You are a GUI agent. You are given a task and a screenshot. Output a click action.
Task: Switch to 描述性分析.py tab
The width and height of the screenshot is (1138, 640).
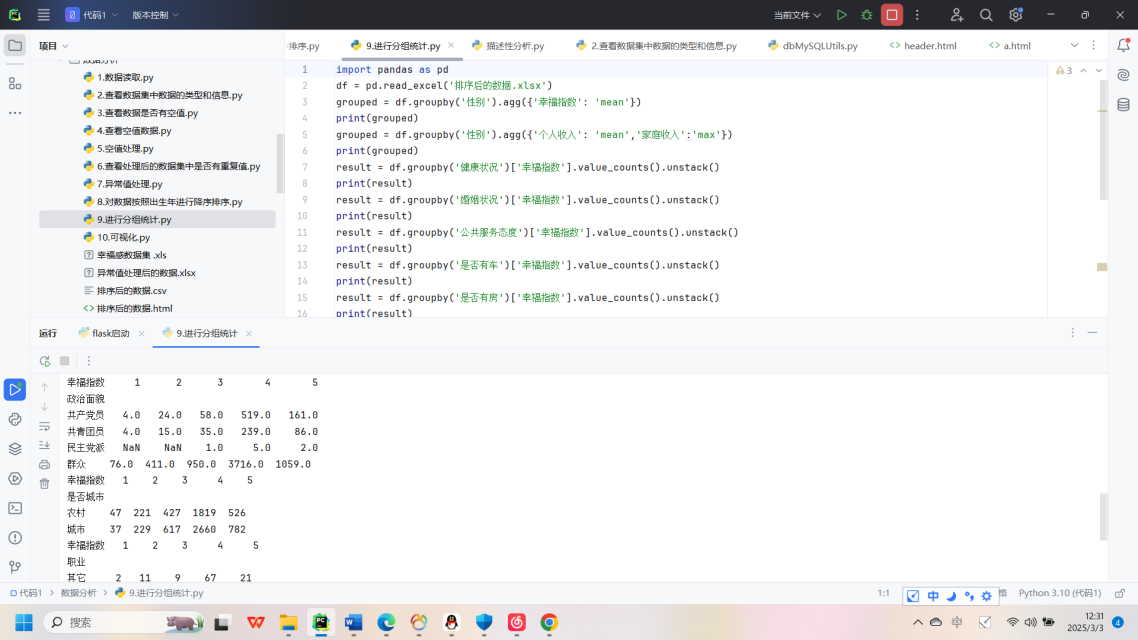coord(508,46)
